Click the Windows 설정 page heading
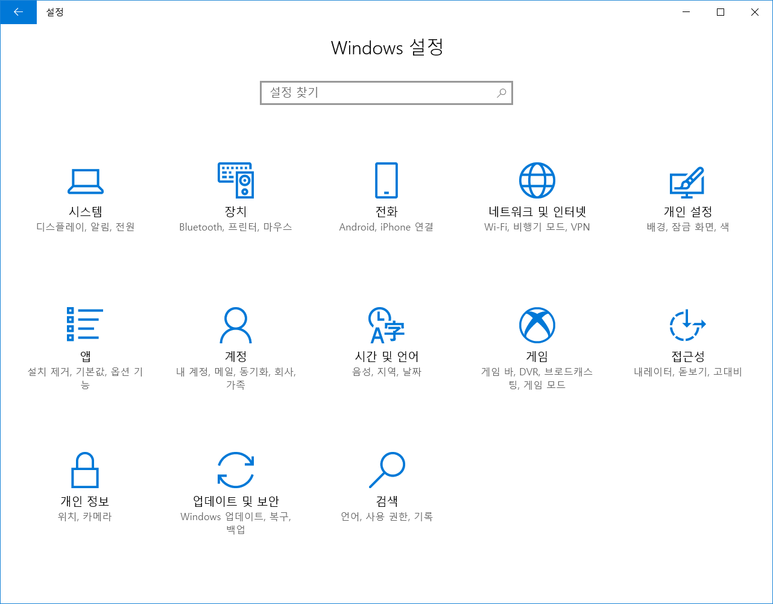773x604 pixels. pos(387,48)
